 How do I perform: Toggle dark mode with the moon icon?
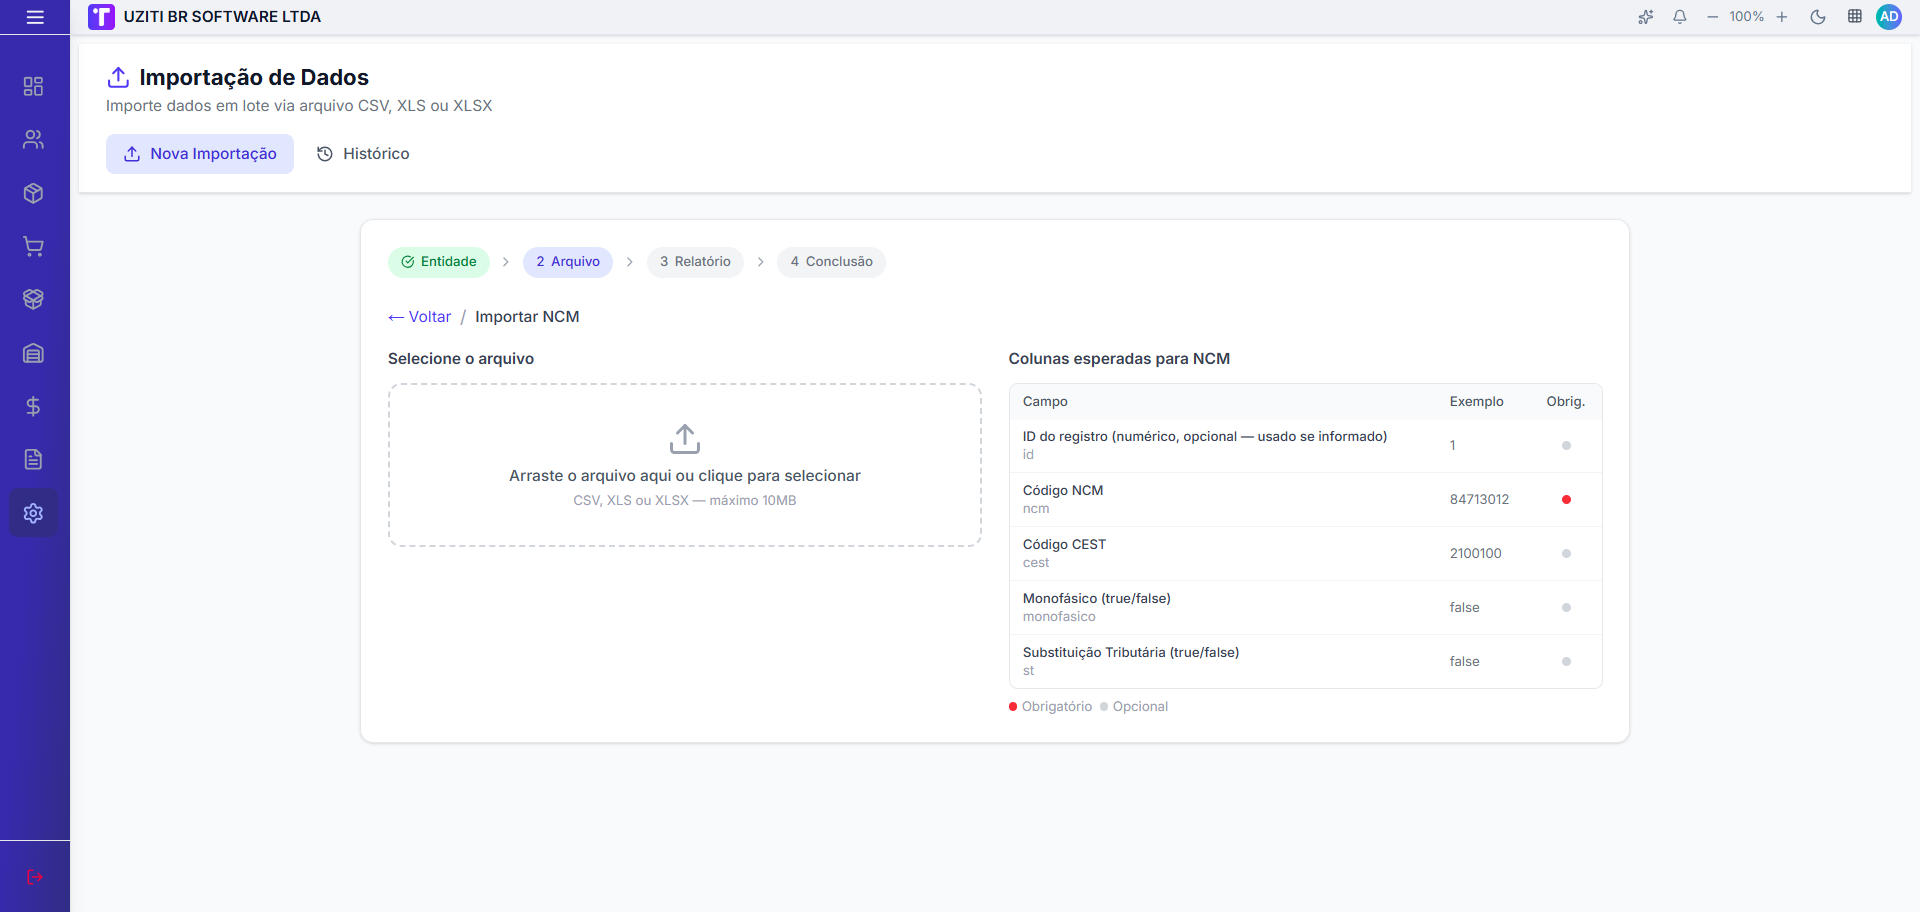tap(1818, 17)
